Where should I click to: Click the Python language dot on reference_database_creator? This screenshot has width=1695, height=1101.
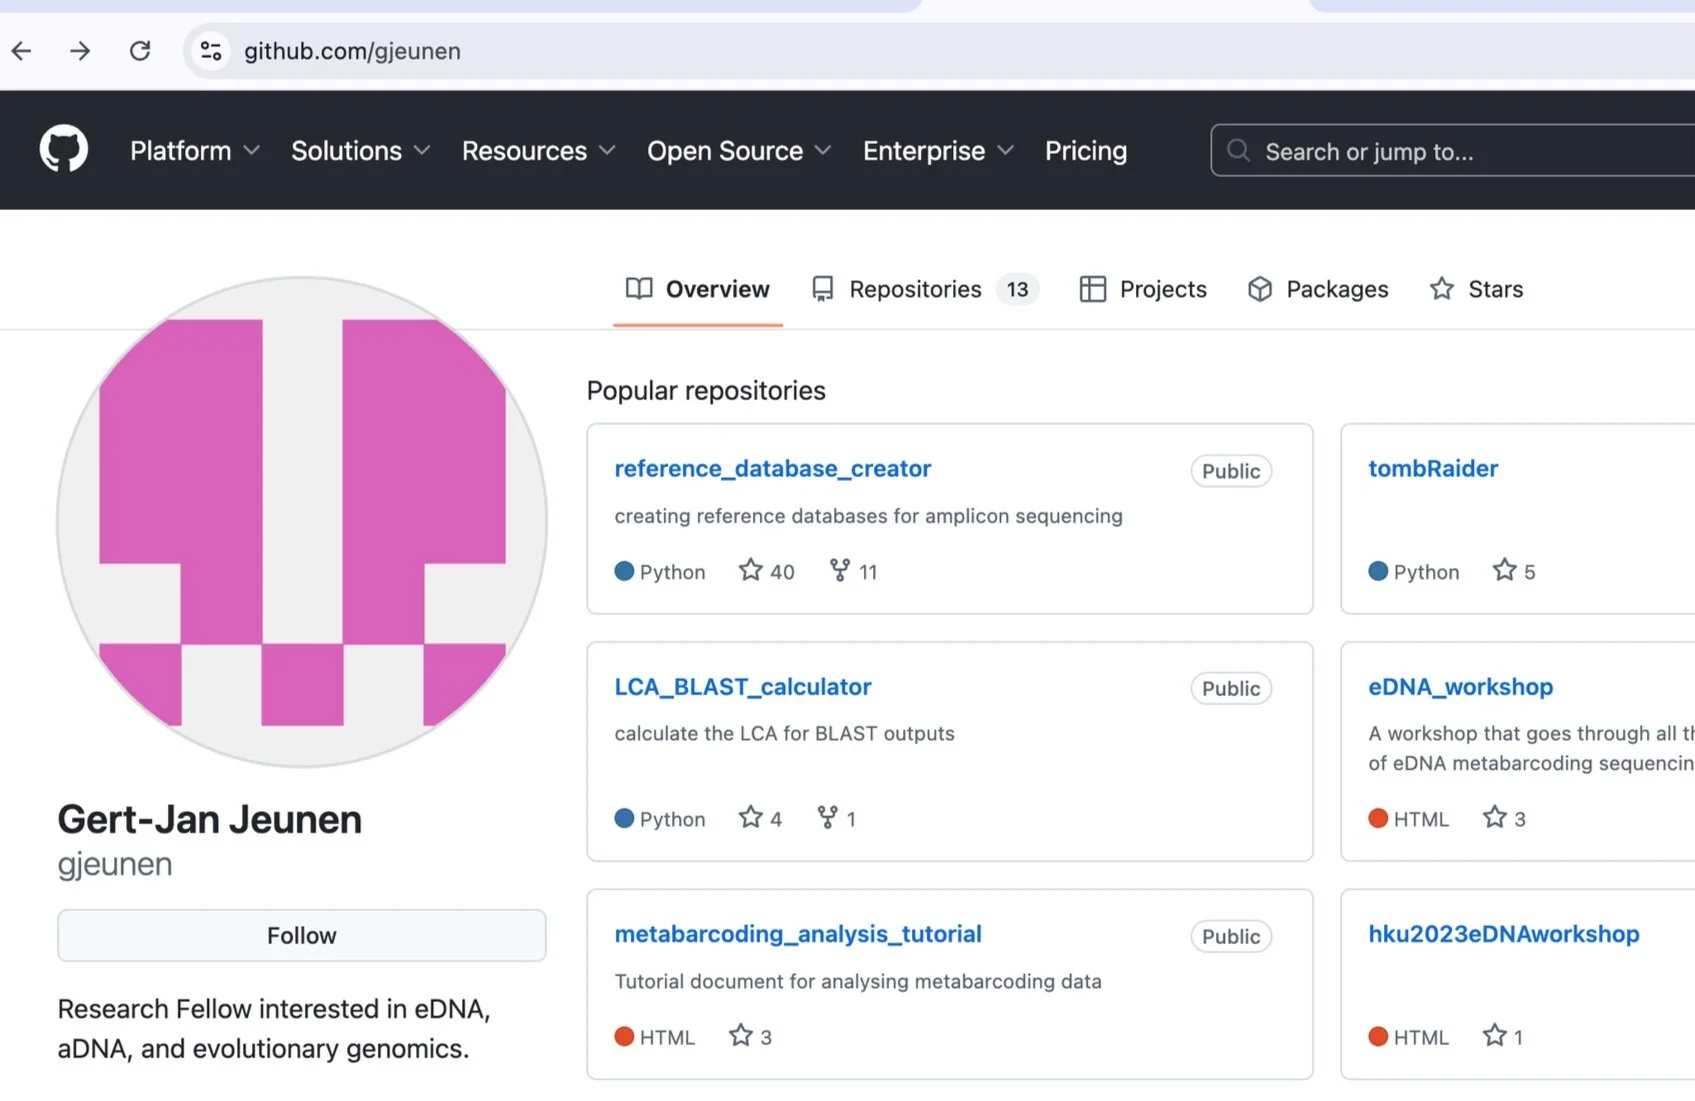point(624,571)
